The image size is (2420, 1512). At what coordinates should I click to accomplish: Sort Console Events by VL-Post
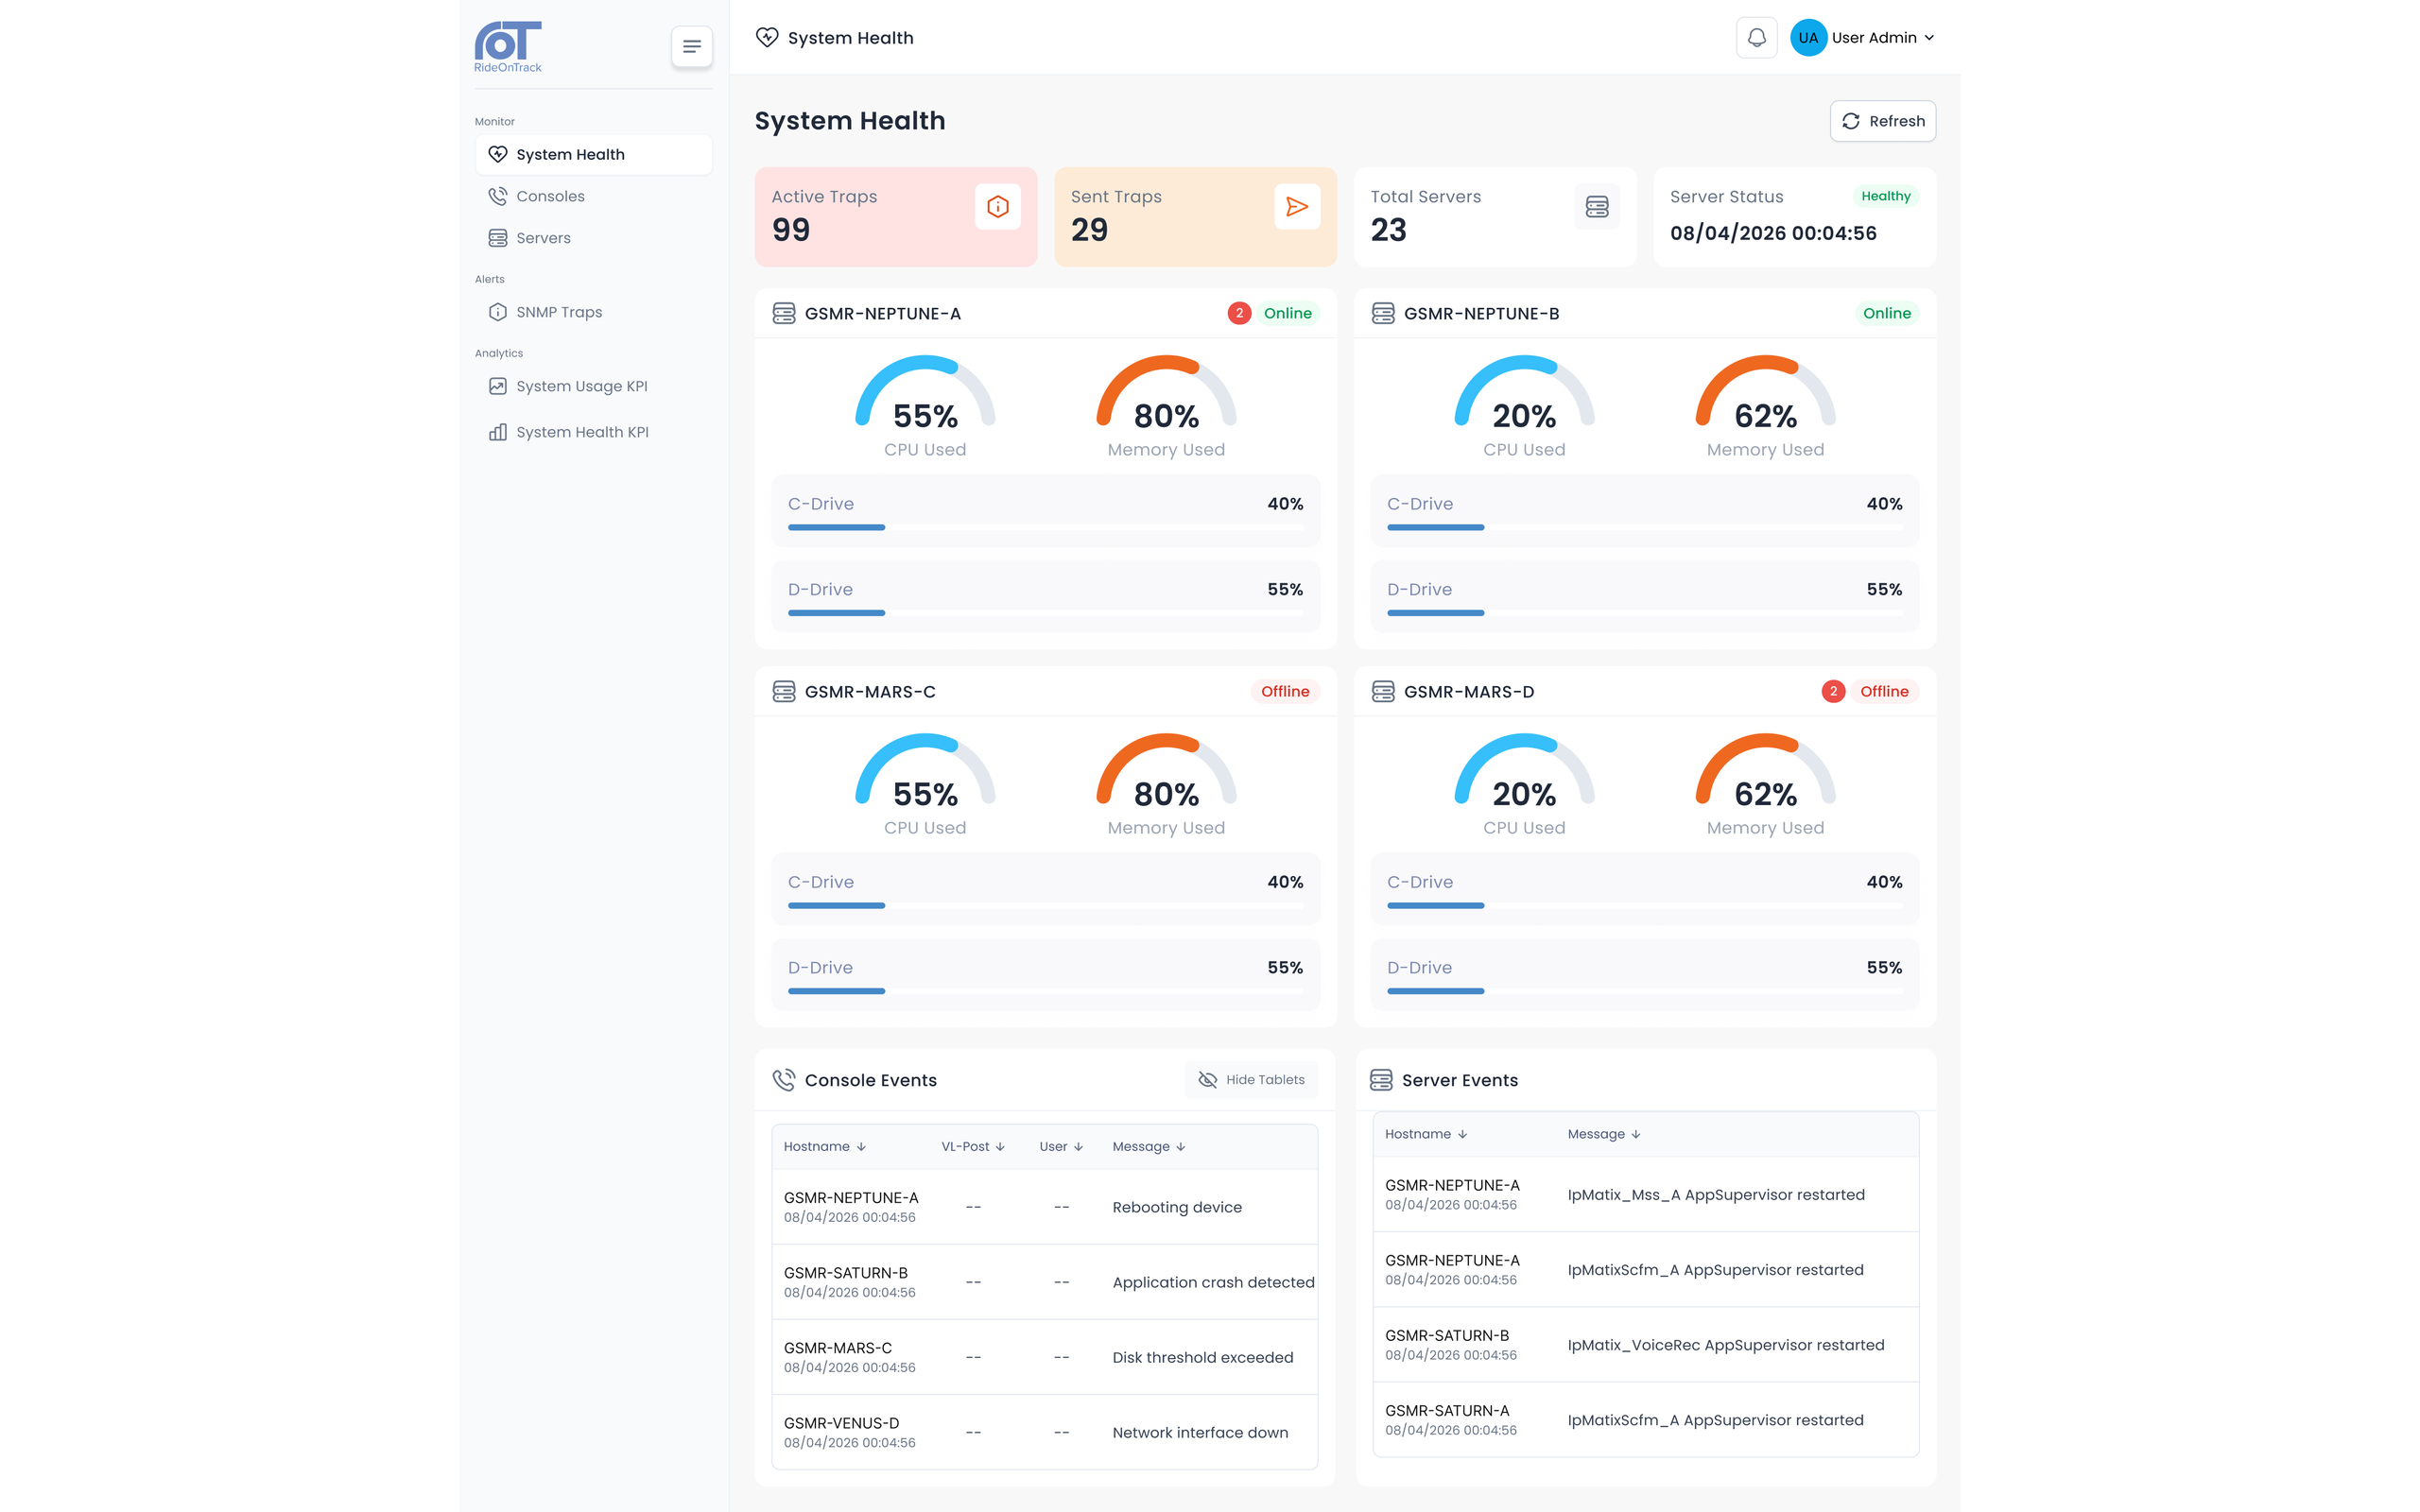[x=973, y=1147]
